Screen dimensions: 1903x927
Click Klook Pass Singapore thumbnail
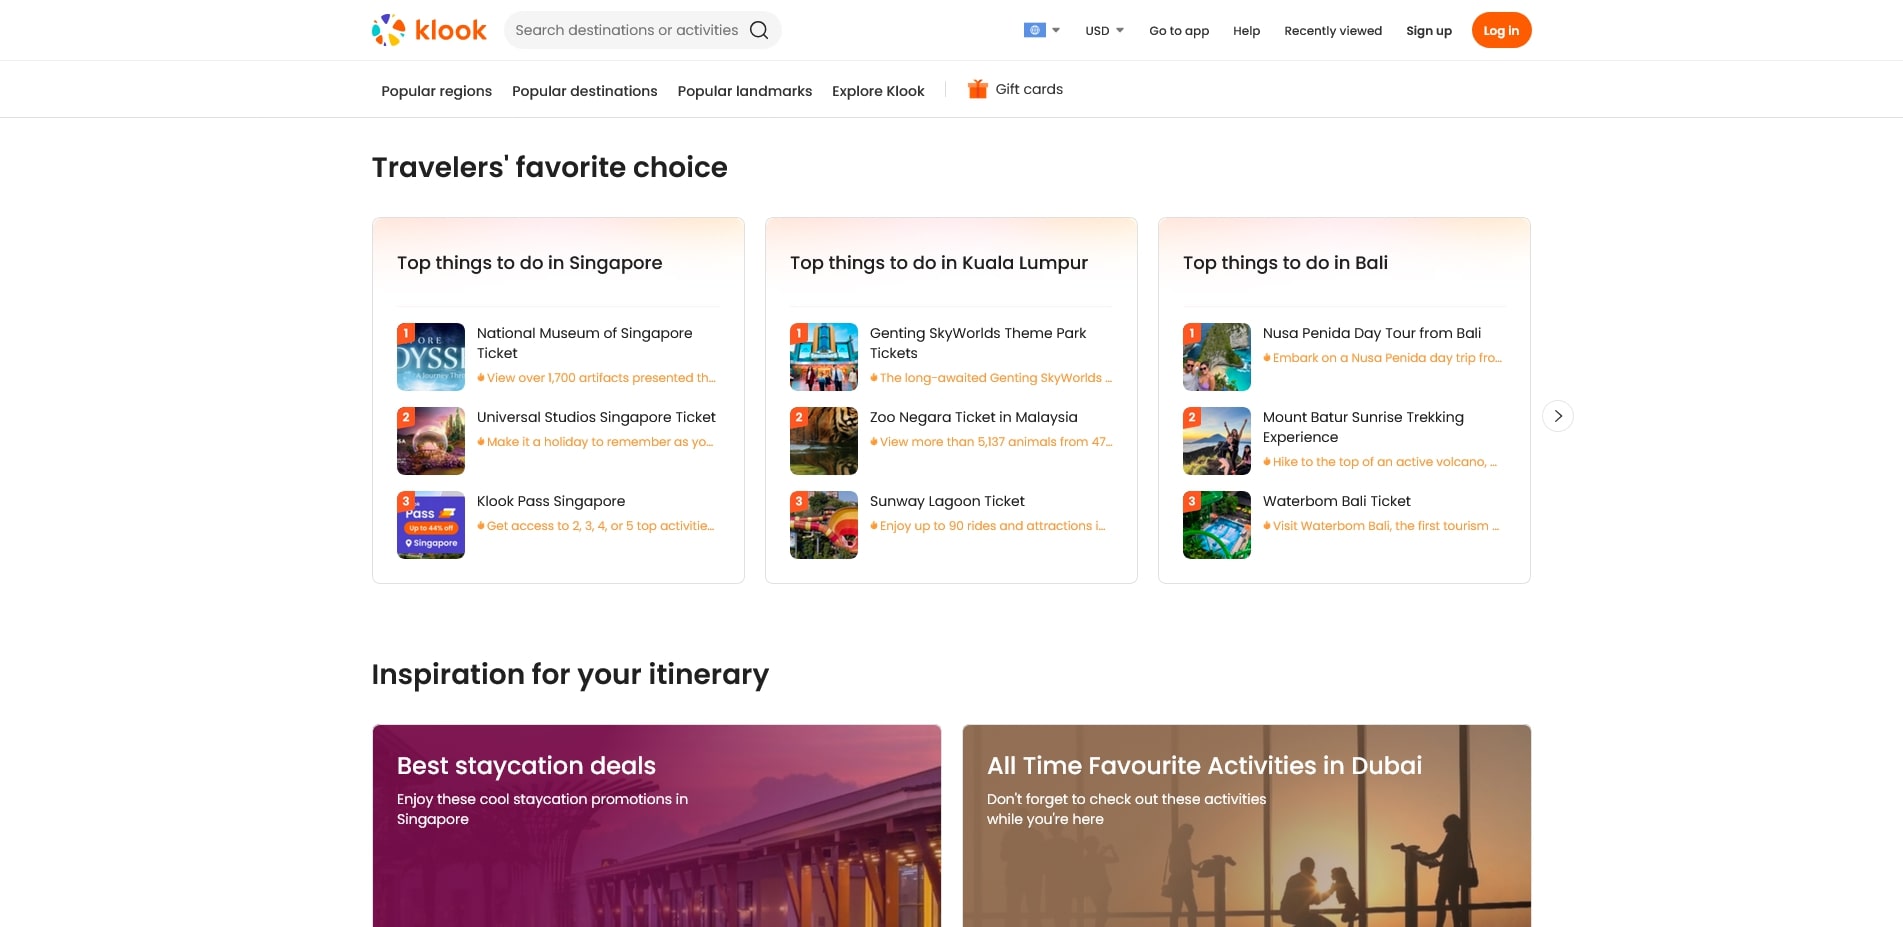[x=431, y=525]
